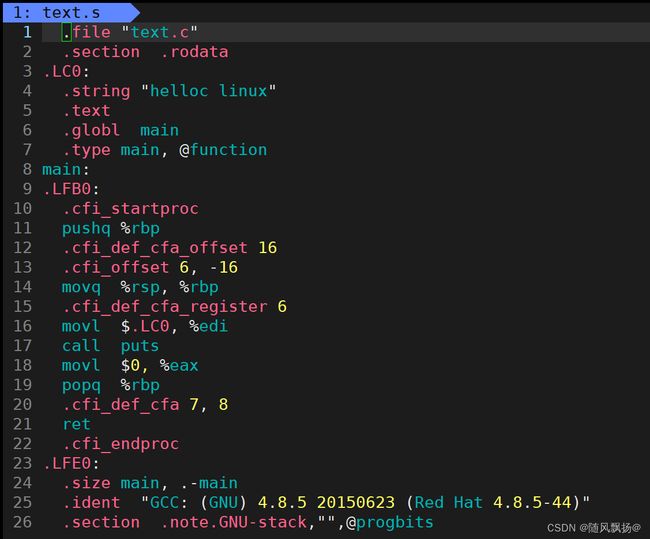The height and width of the screenshot is (539, 650).
Task: Click the .cfi_startproc directive
Action: (x=130, y=209)
